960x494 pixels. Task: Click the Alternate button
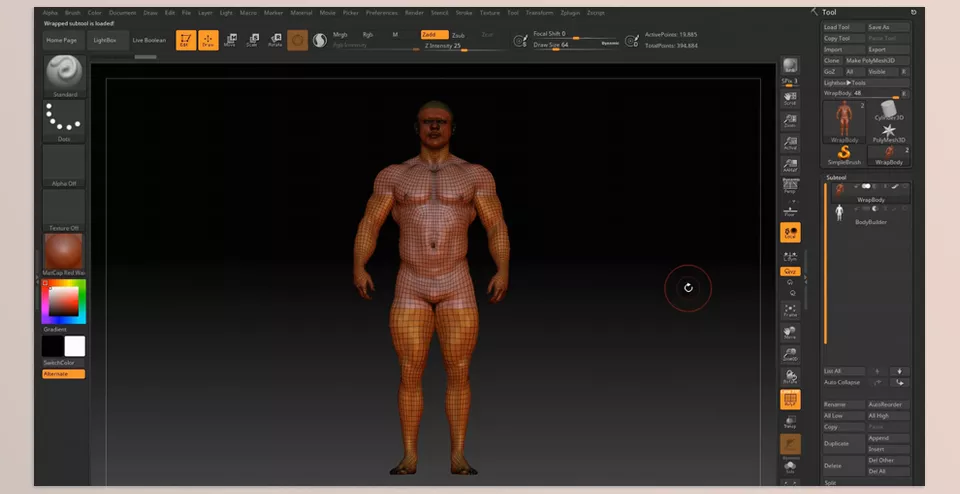tap(64, 374)
